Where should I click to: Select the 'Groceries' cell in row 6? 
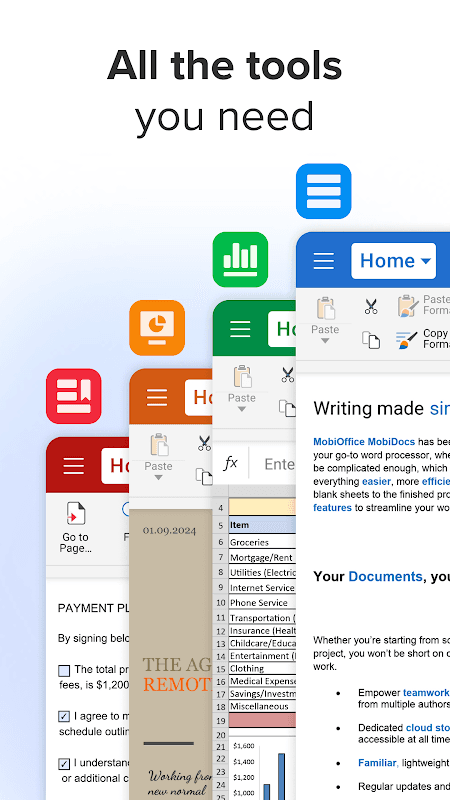262,542
